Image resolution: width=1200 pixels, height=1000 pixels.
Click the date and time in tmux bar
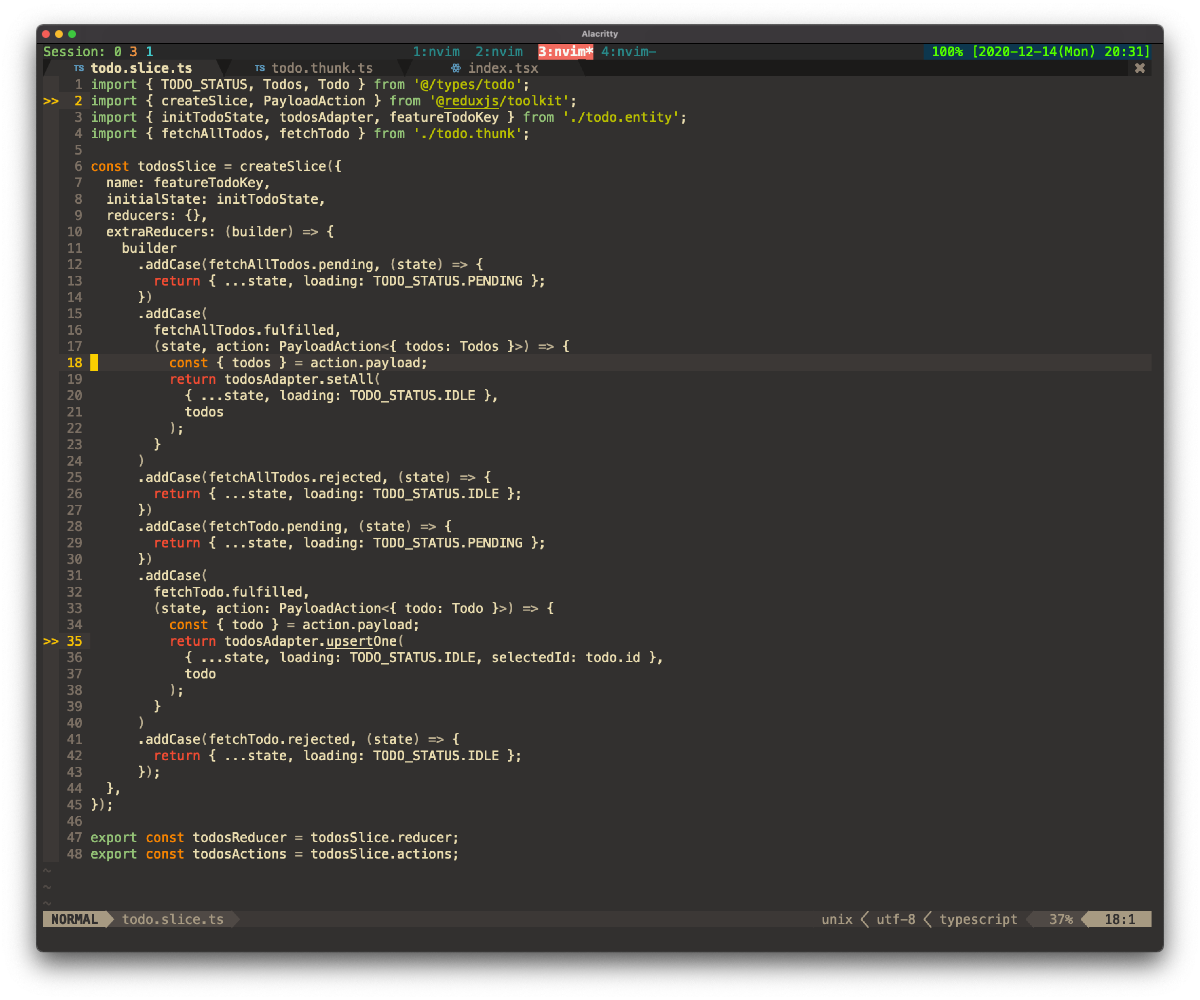[1061, 52]
